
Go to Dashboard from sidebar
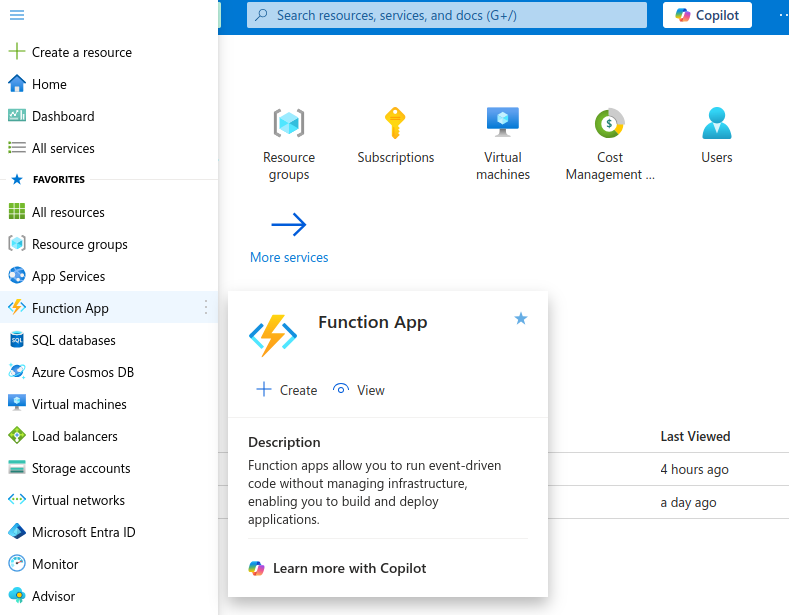62,116
